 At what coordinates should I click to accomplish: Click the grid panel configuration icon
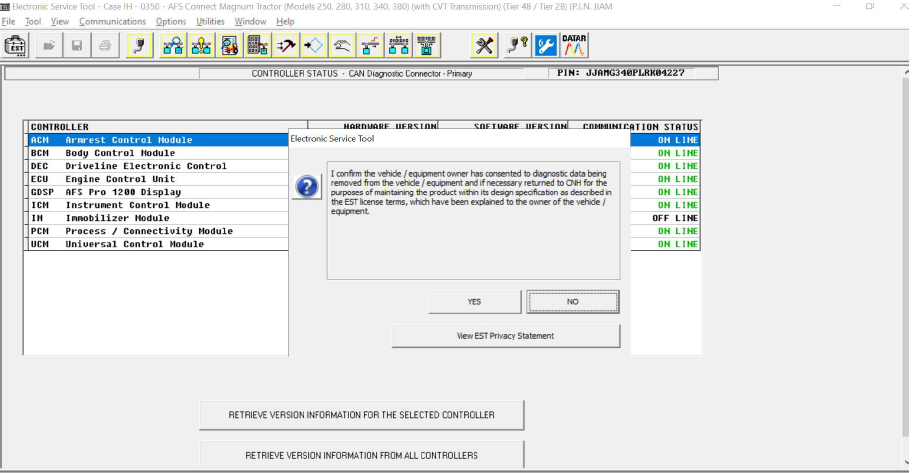coord(258,45)
